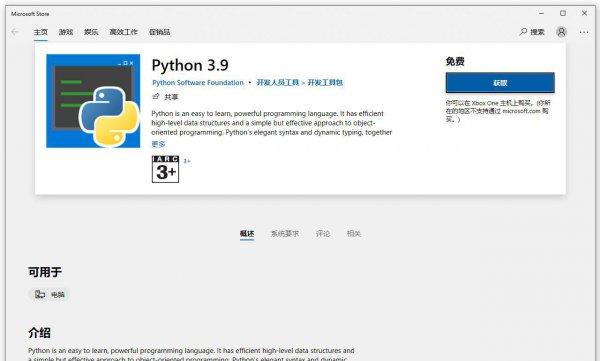This screenshot has width=600, height=361.
Task: Click the Python 3.9 title text
Action: click(x=190, y=65)
